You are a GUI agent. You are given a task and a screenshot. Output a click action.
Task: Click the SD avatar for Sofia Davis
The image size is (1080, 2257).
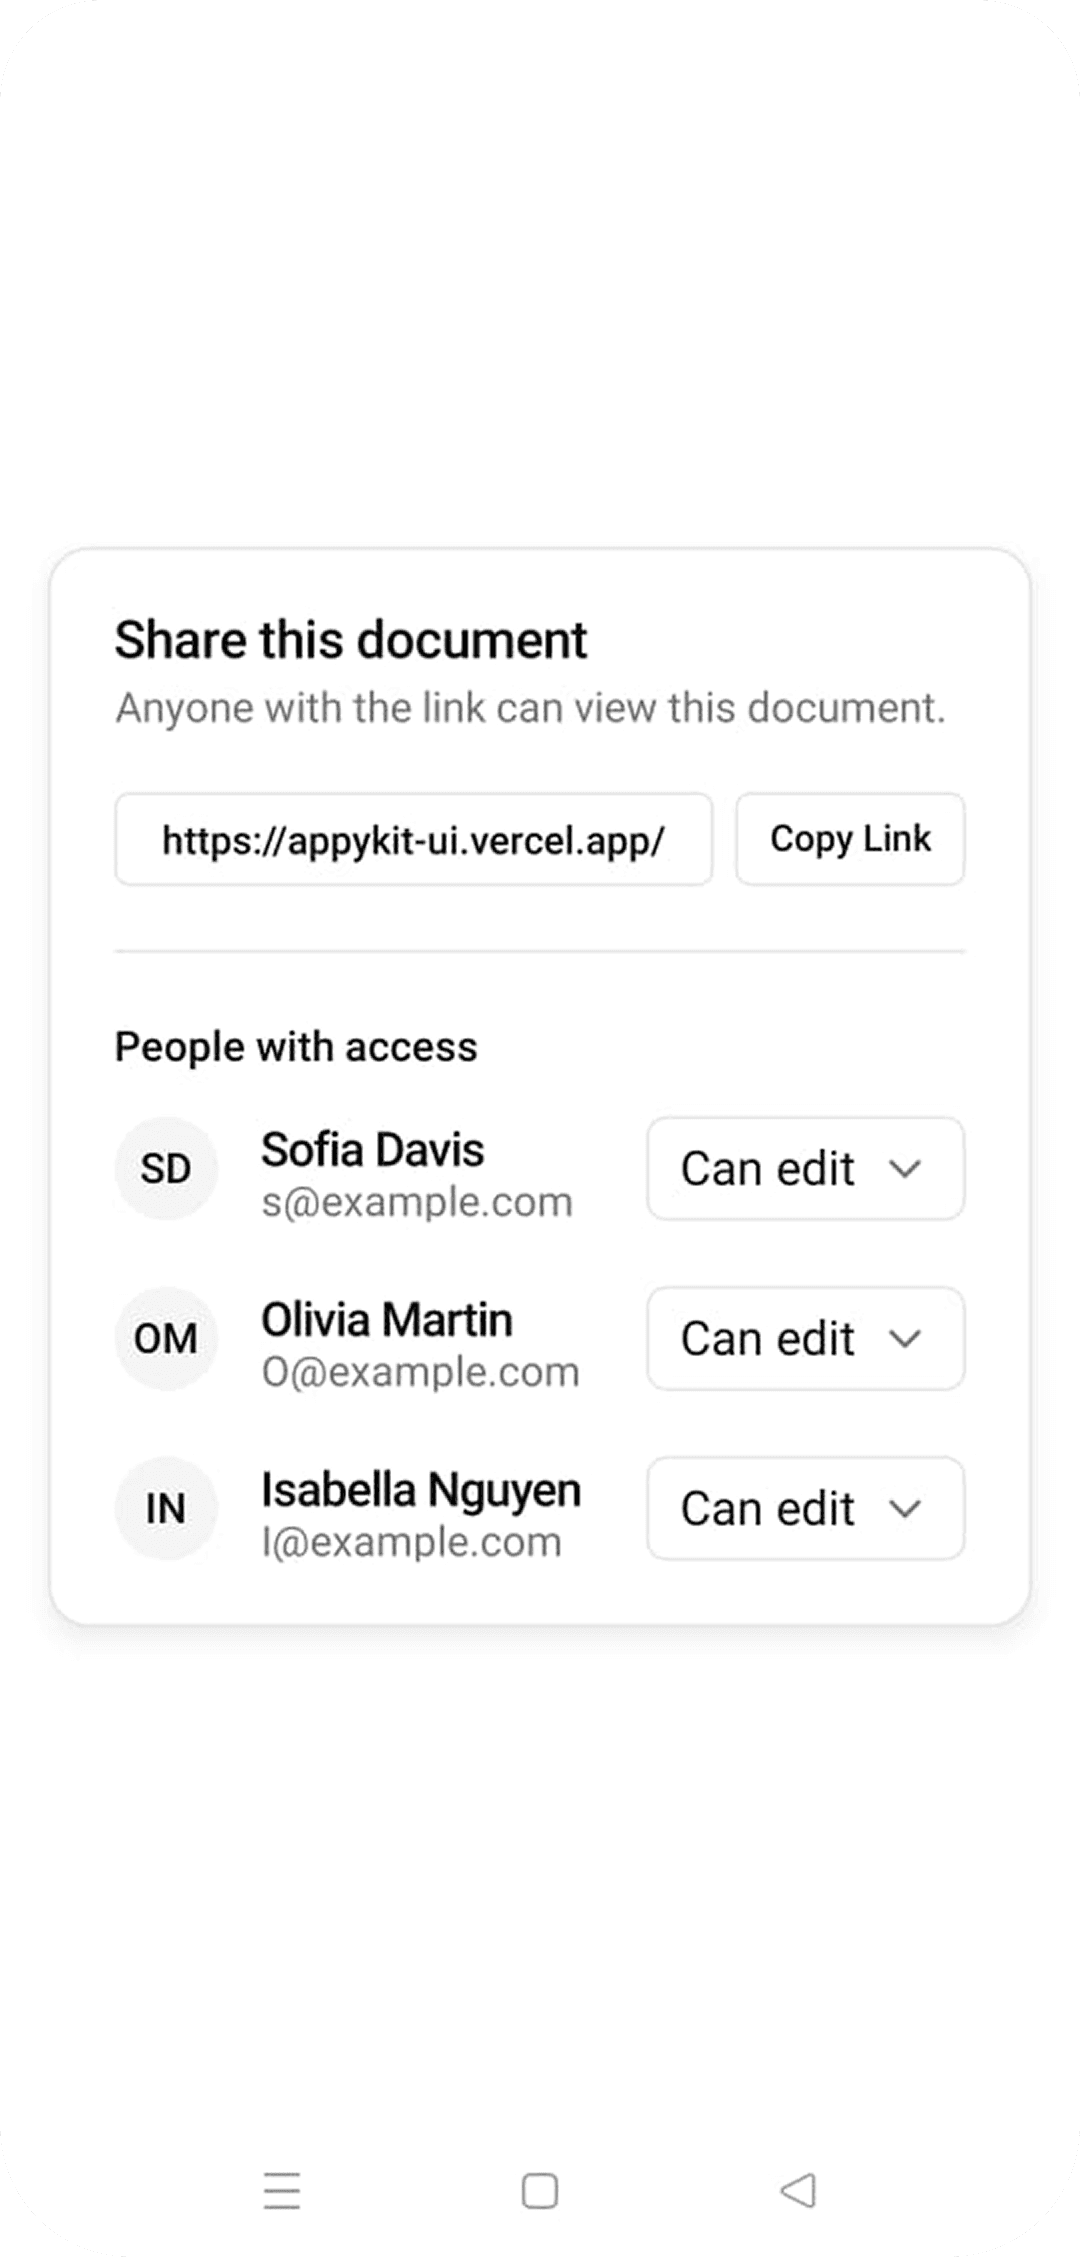pyautogui.click(x=166, y=1168)
